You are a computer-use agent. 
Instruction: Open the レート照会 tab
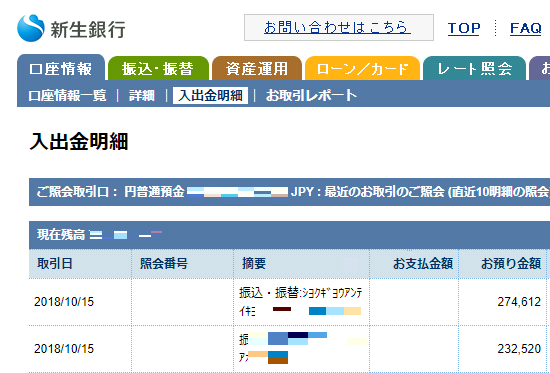point(475,69)
